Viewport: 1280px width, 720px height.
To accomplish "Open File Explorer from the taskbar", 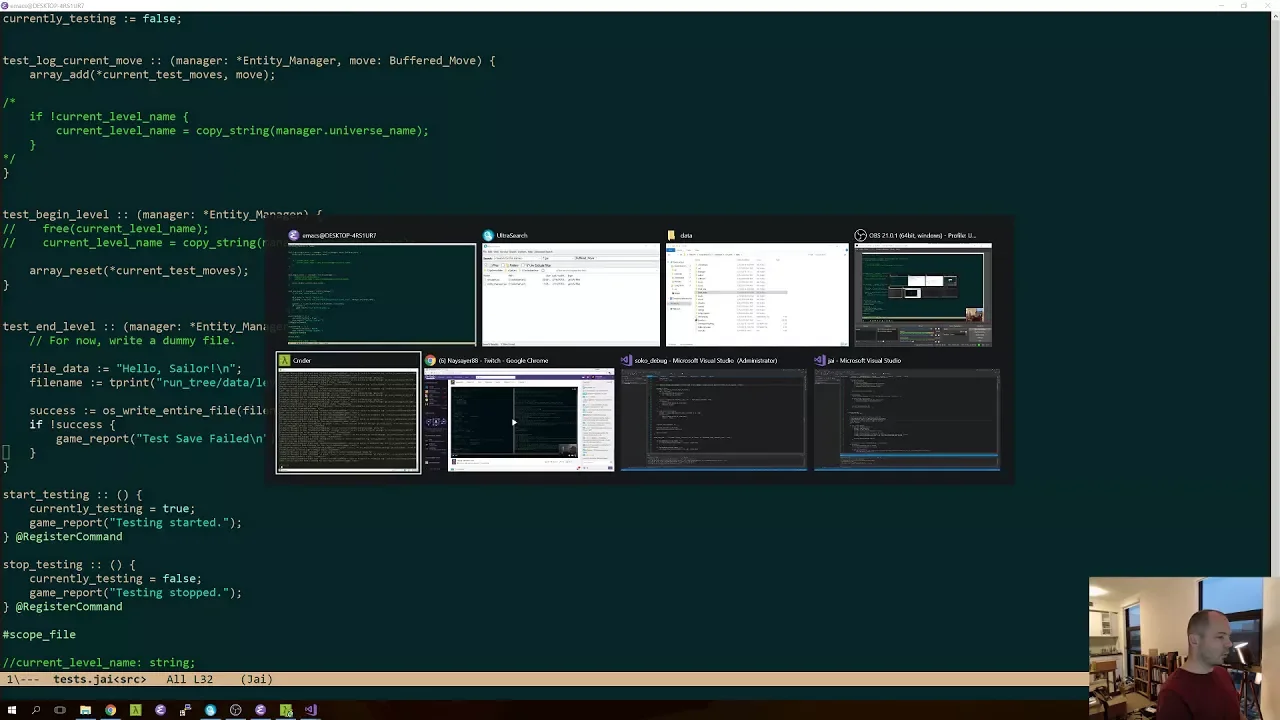I will tap(85, 710).
